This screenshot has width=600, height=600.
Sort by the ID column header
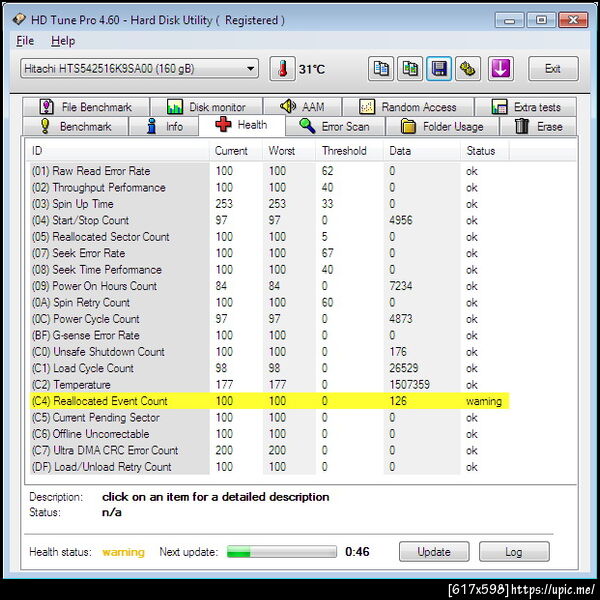118,151
